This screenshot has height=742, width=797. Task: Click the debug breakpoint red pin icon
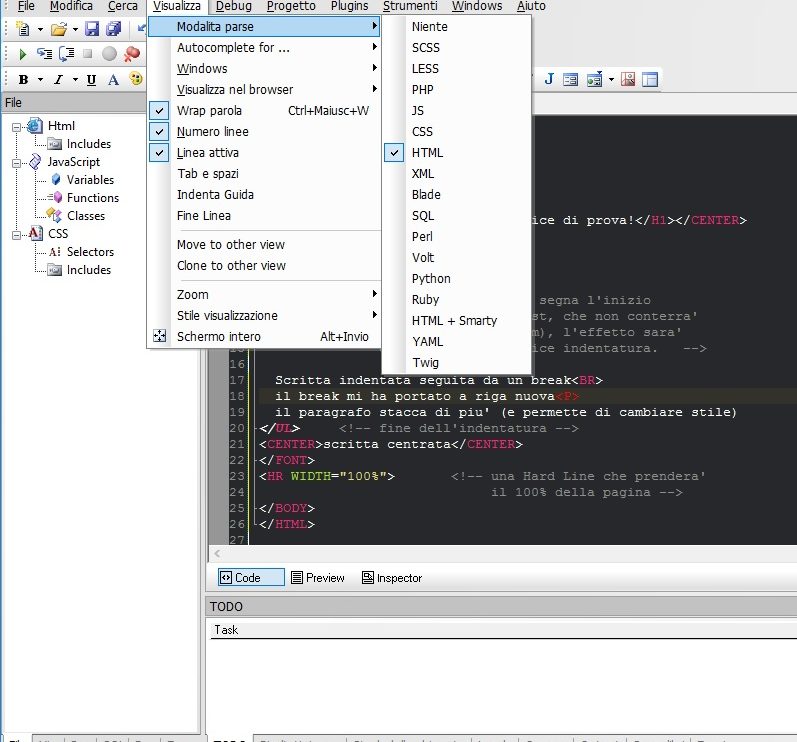click(131, 54)
